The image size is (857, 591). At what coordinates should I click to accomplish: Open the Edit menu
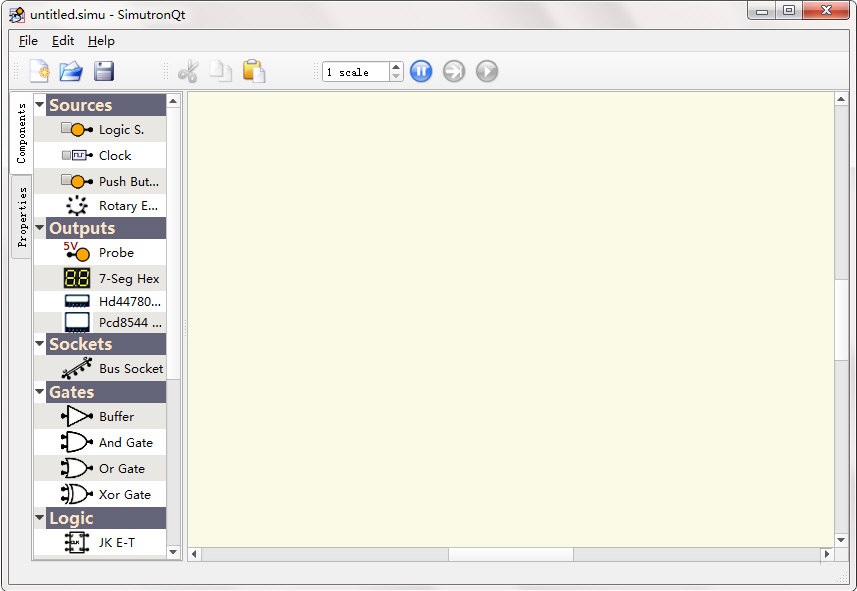click(x=62, y=41)
